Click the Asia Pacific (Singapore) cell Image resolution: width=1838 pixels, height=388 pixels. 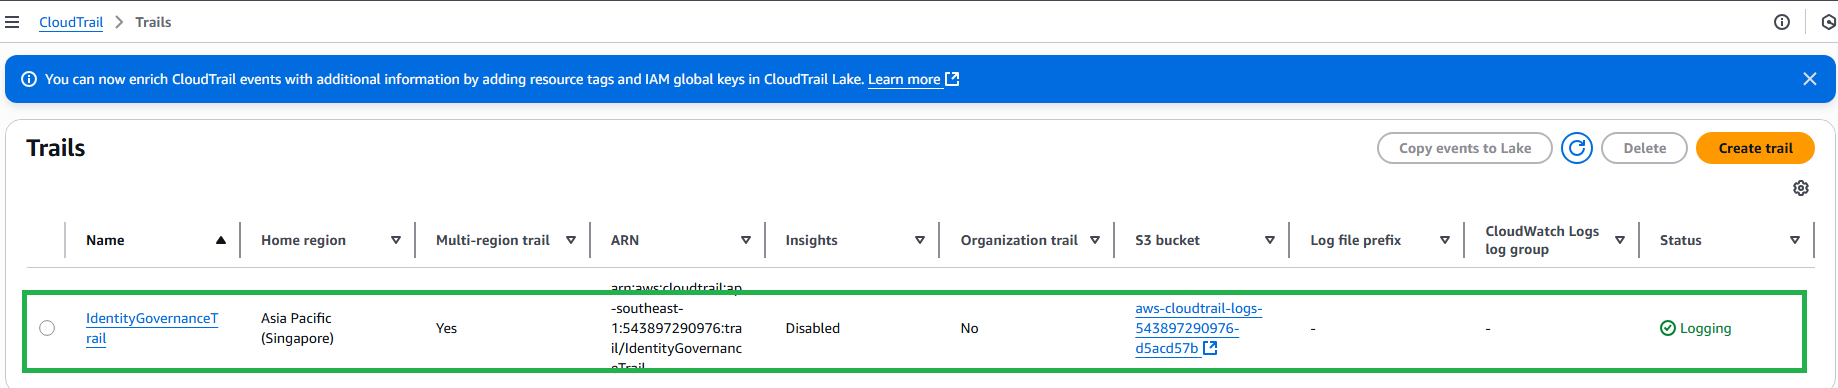297,328
